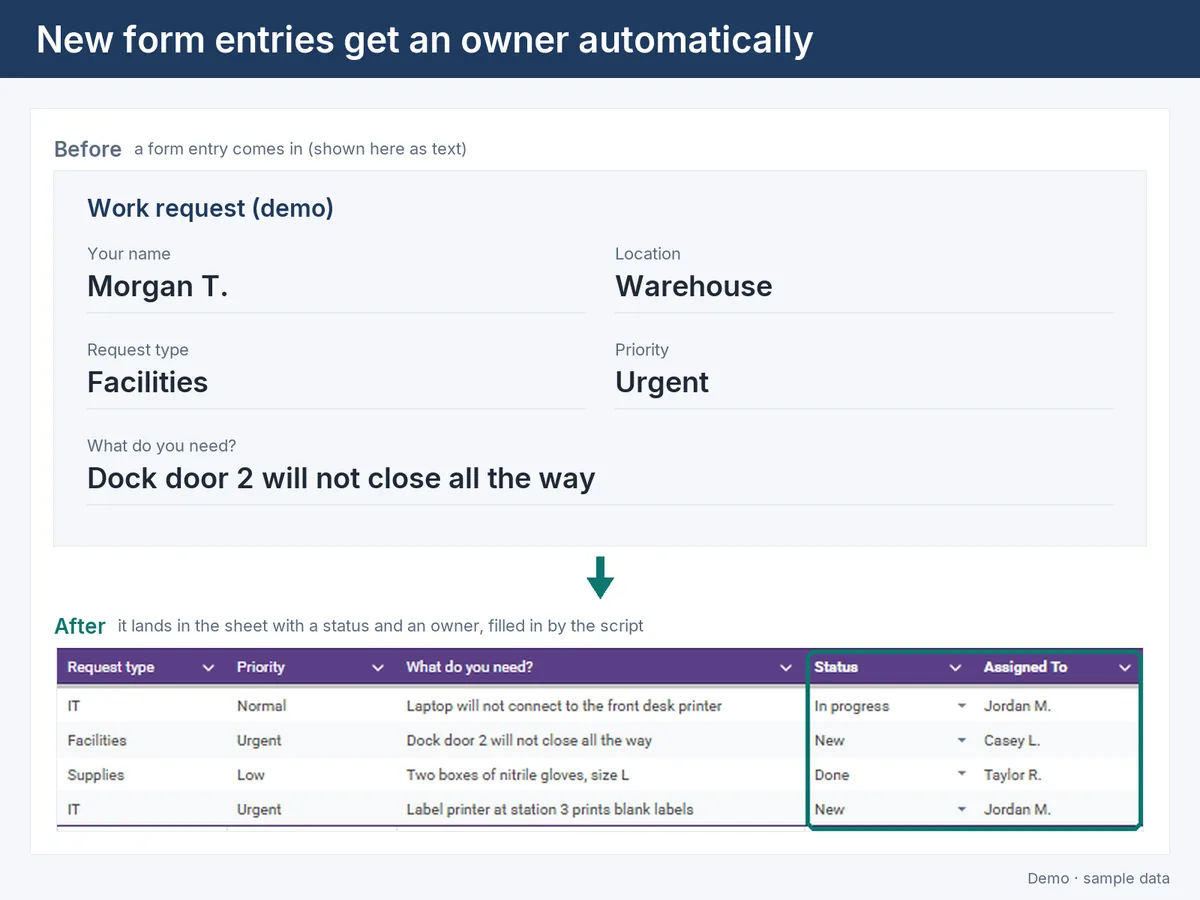Open the 'In progress' status dropdown arrow
Viewport: 1200px width, 900px height.
[962, 706]
